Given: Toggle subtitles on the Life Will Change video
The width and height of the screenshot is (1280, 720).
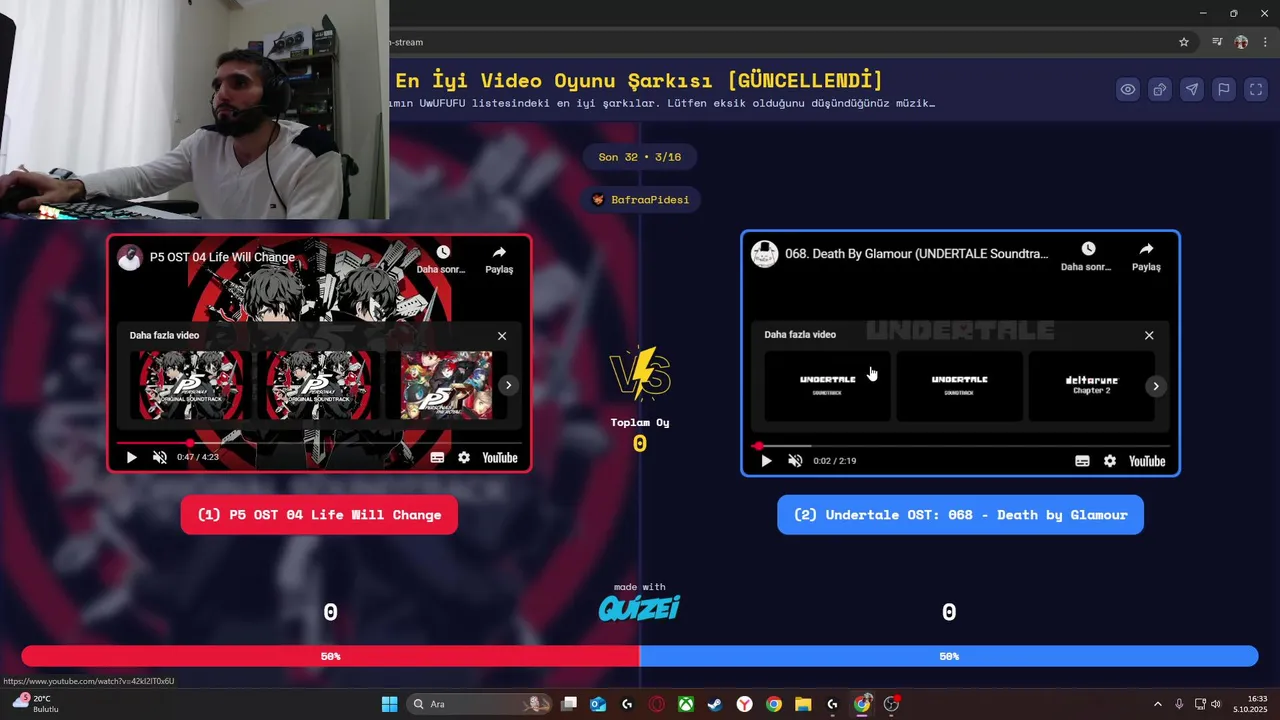Looking at the screenshot, I should [x=437, y=457].
